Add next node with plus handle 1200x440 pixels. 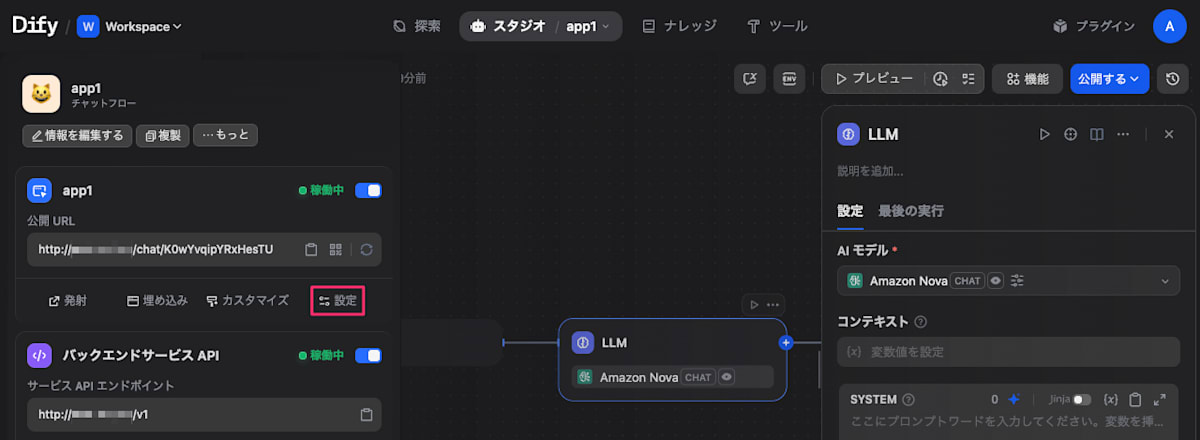point(786,343)
